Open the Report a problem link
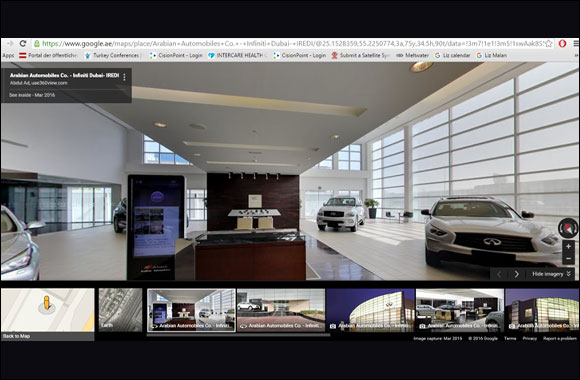The height and width of the screenshot is (380, 580). click(x=559, y=338)
